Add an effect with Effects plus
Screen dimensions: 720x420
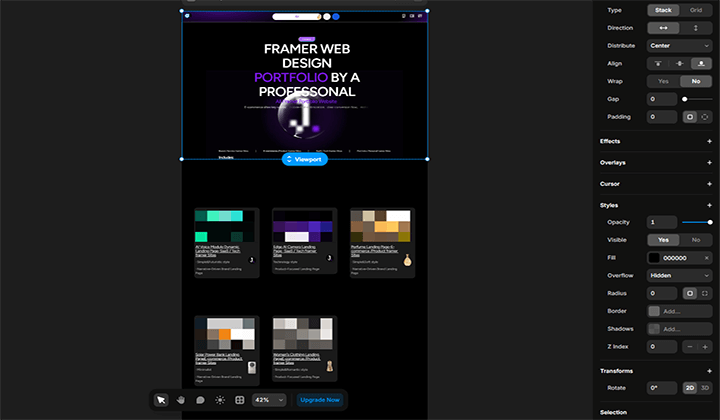(709, 141)
